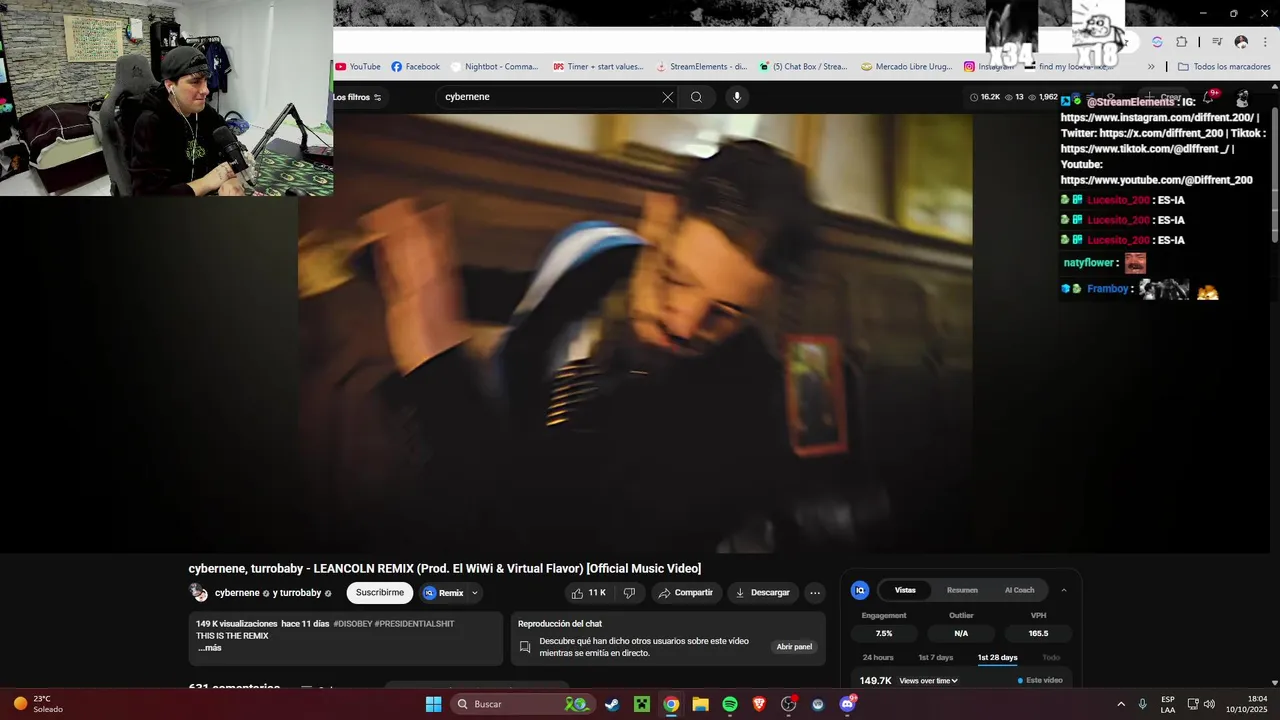The image size is (1280, 720).
Task: Open the Views over time dropdown
Action: point(929,681)
